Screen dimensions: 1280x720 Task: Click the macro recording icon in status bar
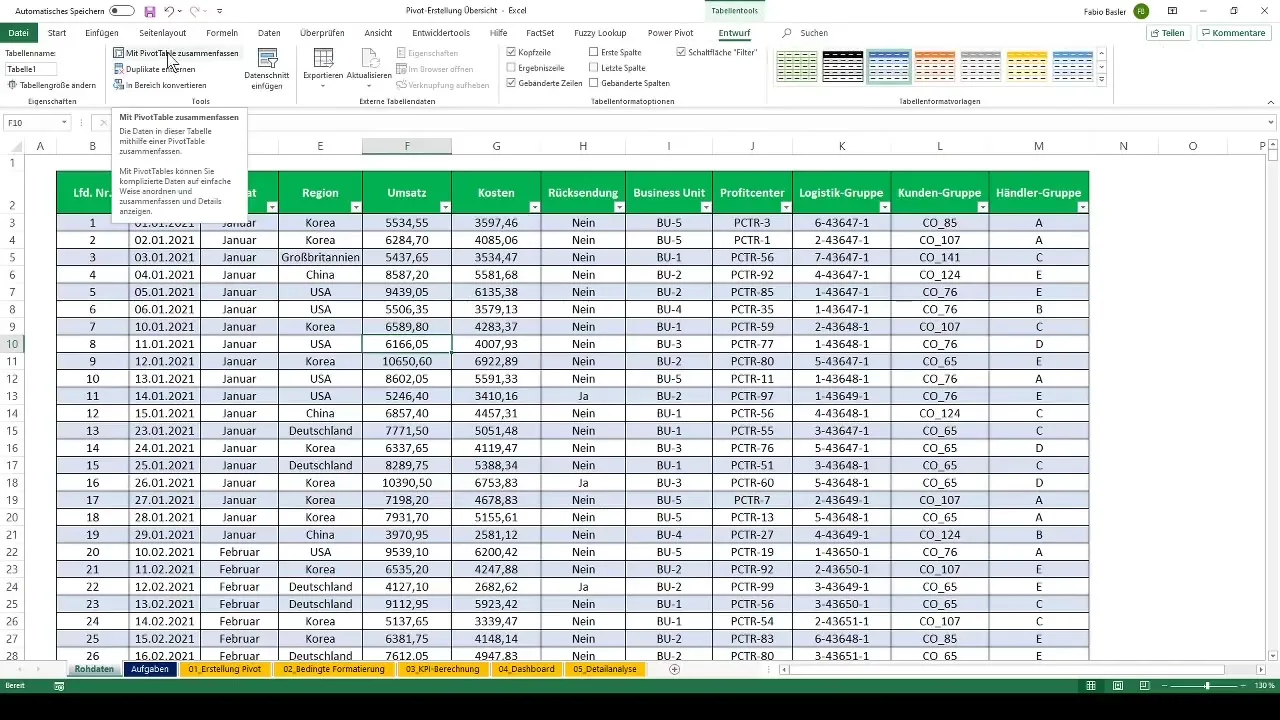click(x=59, y=686)
